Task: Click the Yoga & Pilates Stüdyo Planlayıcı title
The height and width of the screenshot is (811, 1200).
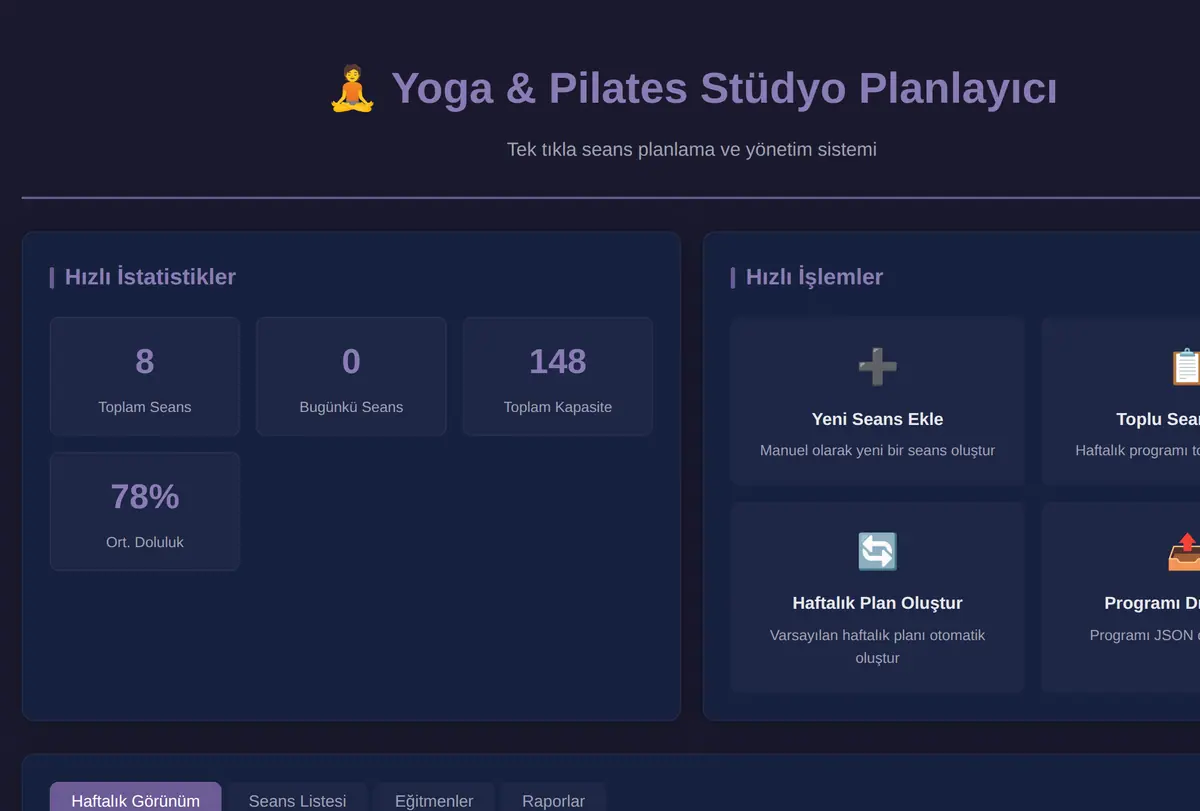Action: tap(724, 89)
